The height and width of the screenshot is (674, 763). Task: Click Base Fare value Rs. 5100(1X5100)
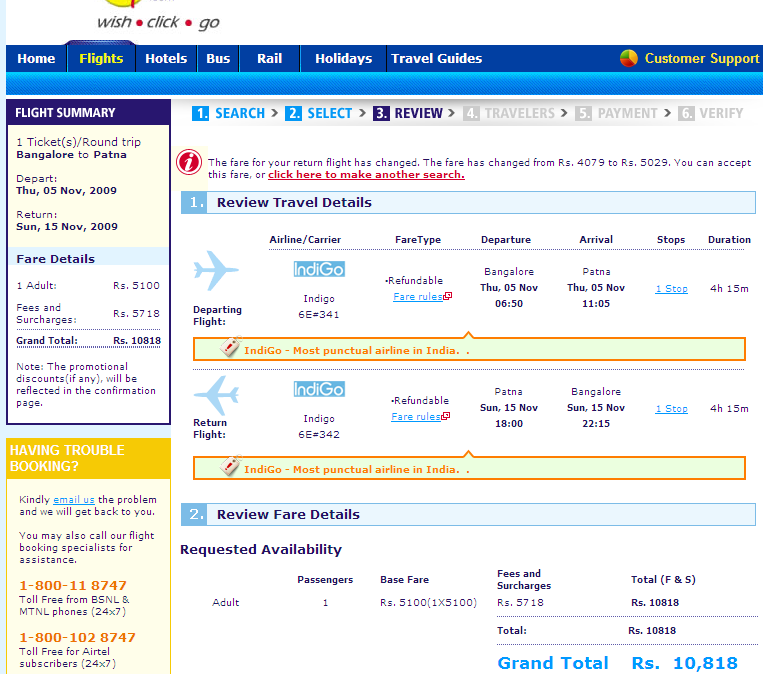428,602
